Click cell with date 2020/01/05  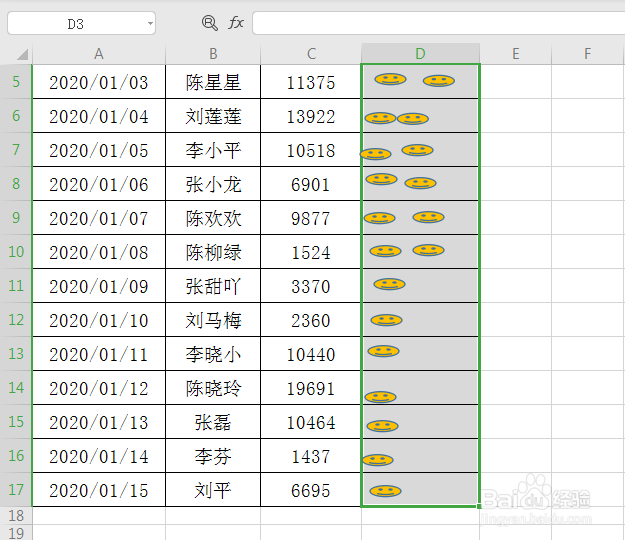click(x=98, y=150)
